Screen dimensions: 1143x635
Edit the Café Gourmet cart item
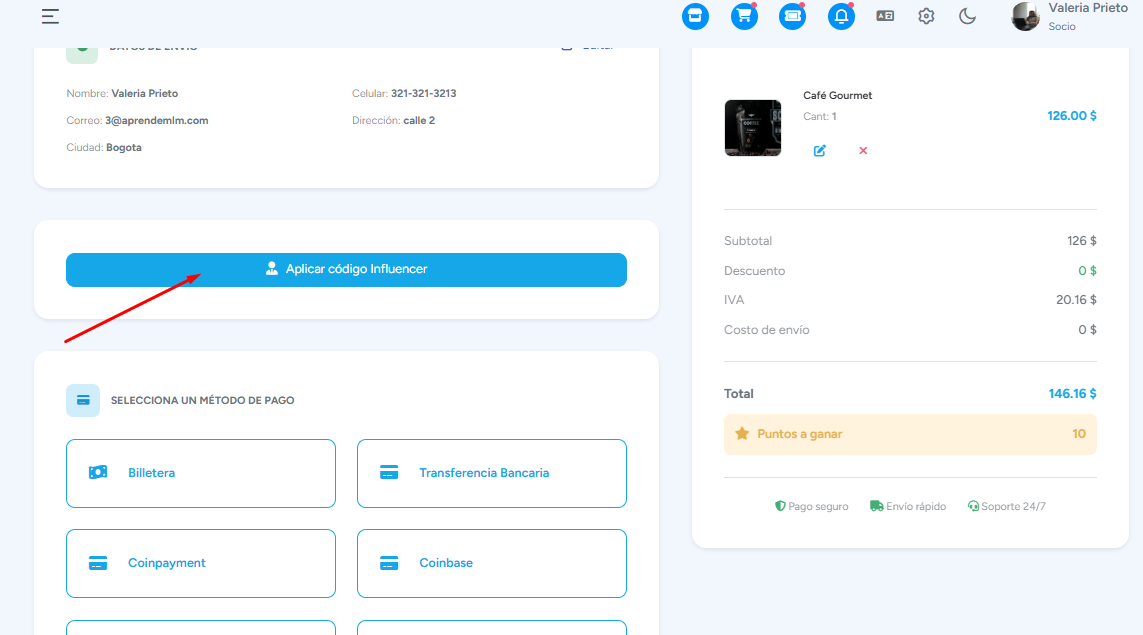click(x=819, y=150)
